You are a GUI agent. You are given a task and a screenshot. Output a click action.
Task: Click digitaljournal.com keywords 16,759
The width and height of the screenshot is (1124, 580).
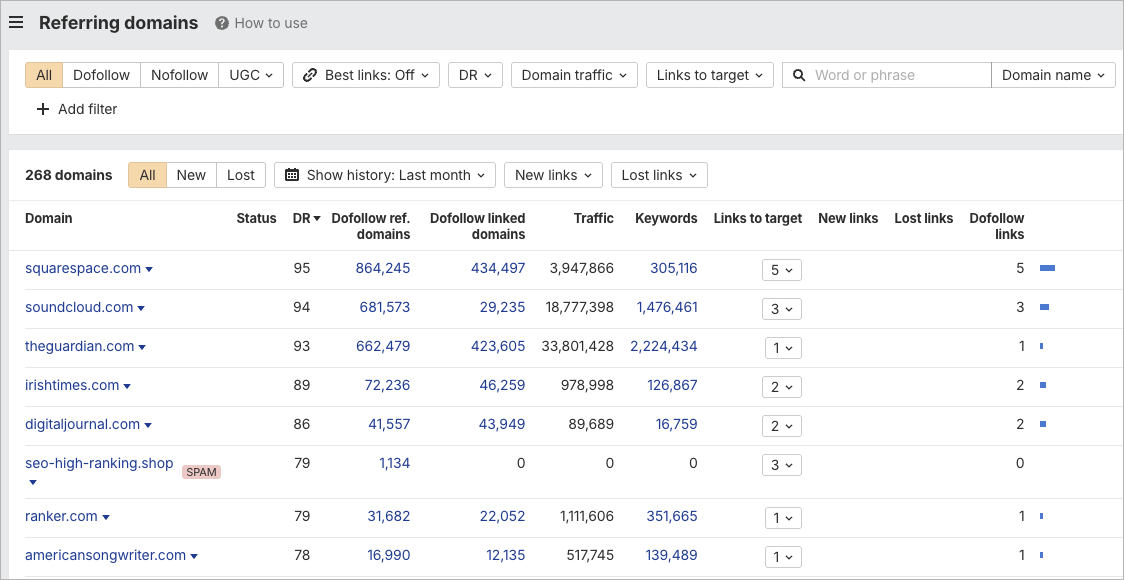[x=677, y=424]
